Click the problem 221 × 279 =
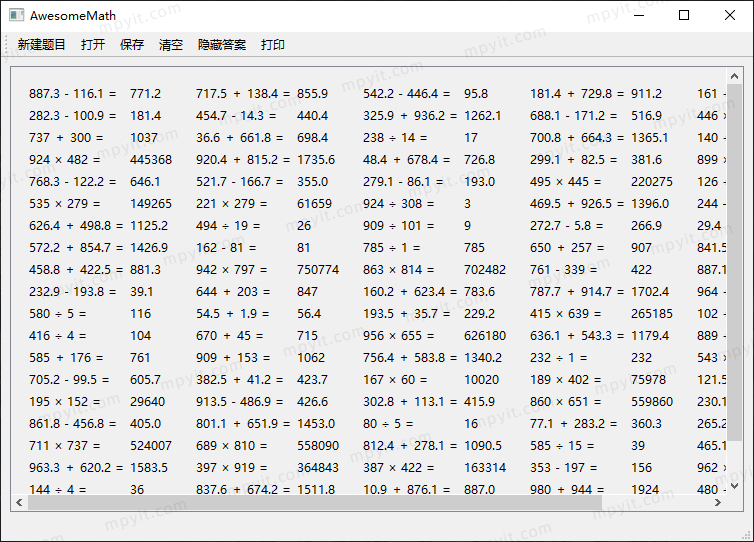Image resolution: width=754 pixels, height=542 pixels. point(231,204)
